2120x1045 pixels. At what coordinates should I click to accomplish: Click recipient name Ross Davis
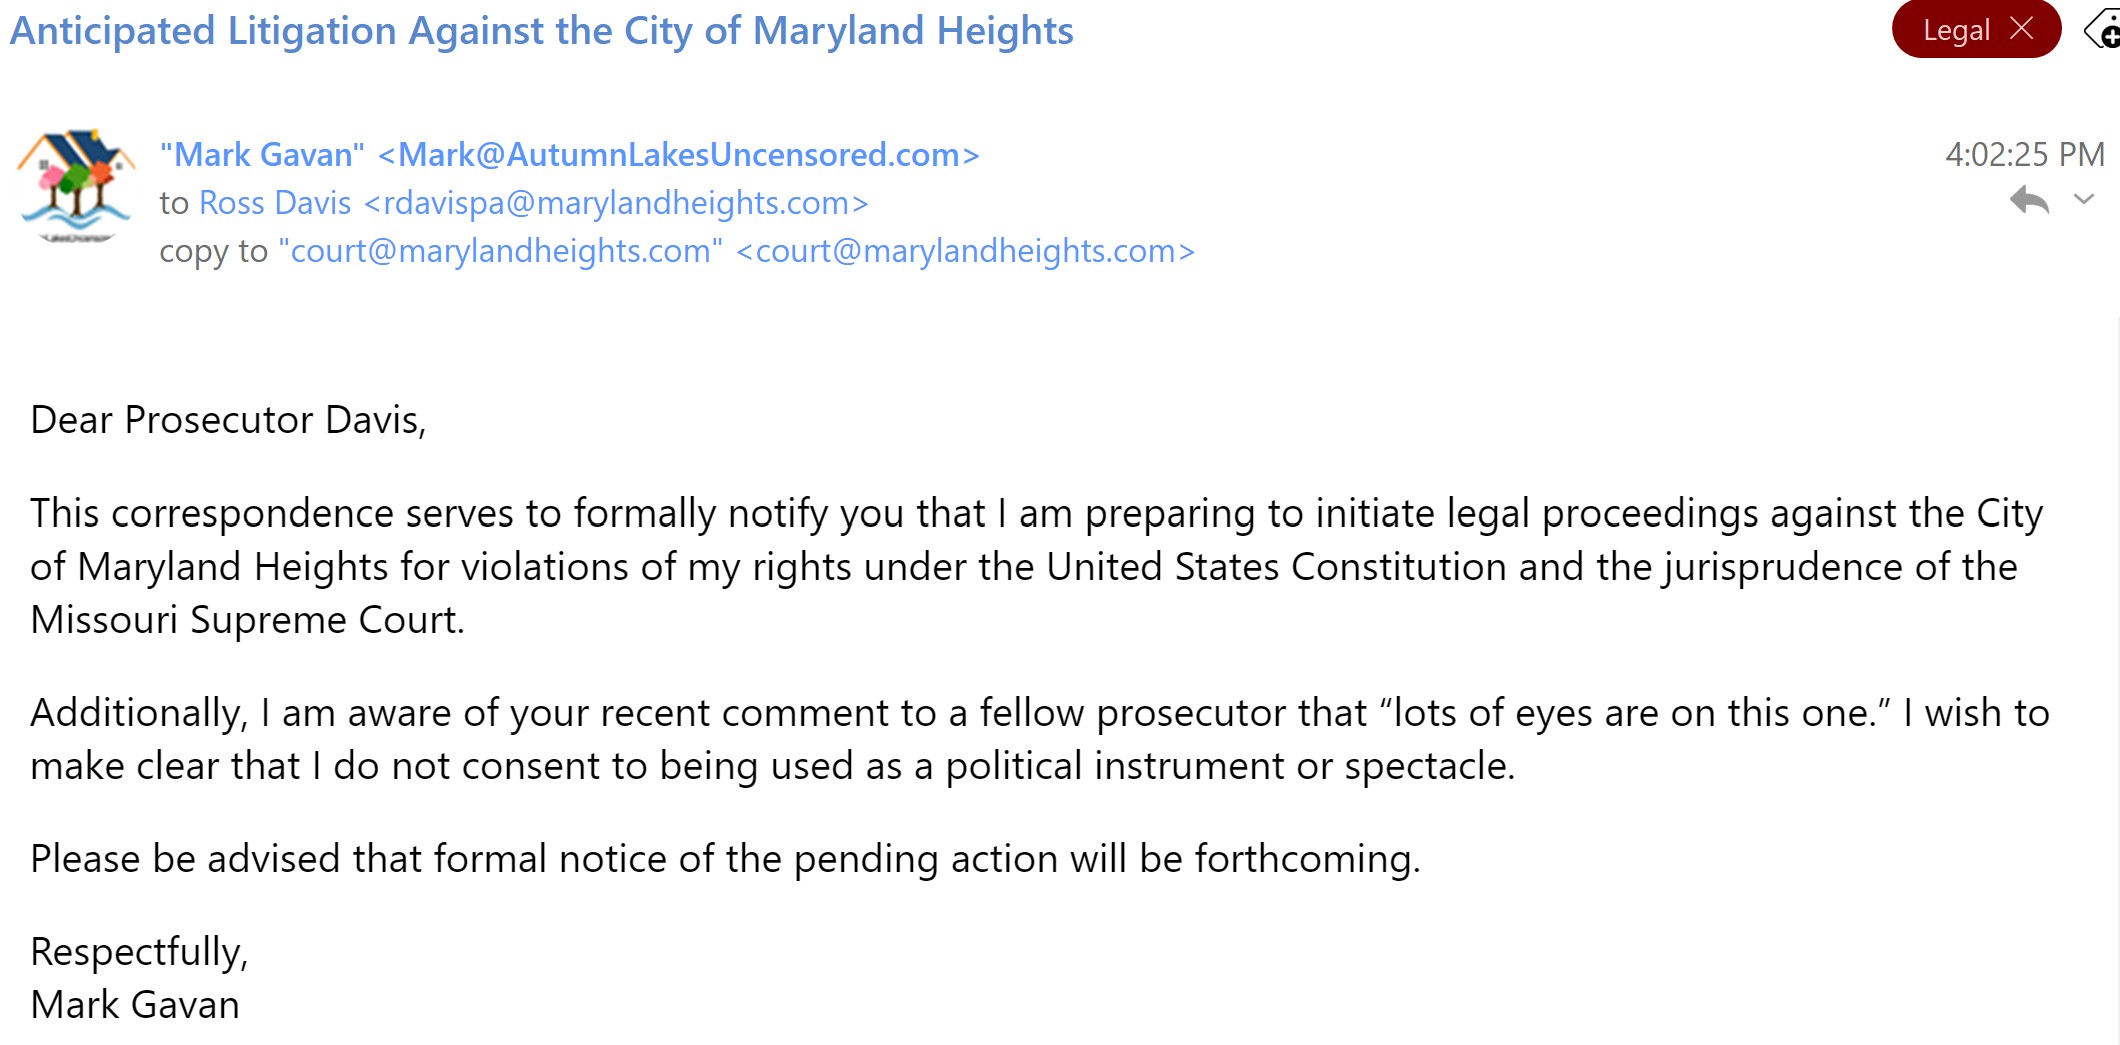coord(275,203)
